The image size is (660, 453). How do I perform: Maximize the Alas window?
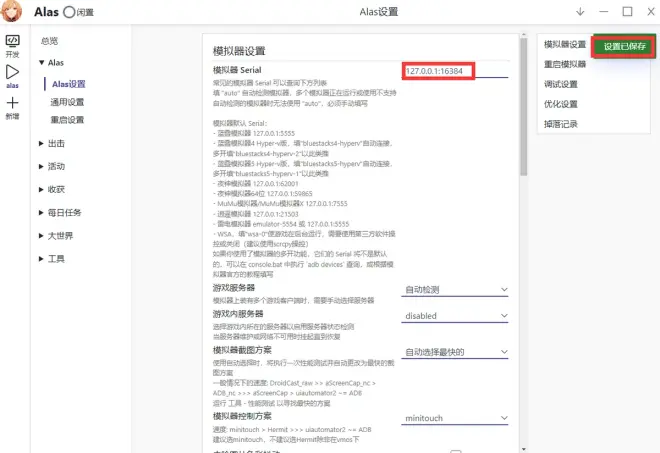point(627,12)
